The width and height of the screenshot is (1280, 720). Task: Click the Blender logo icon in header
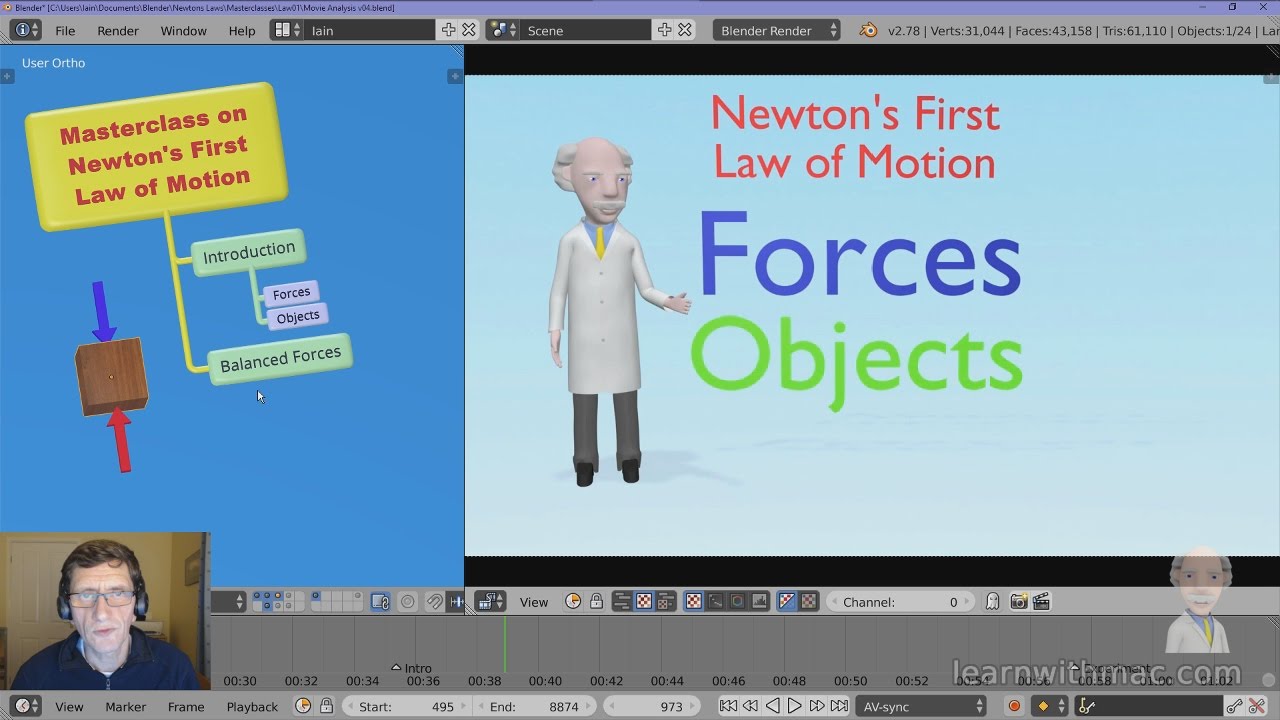(x=868, y=31)
